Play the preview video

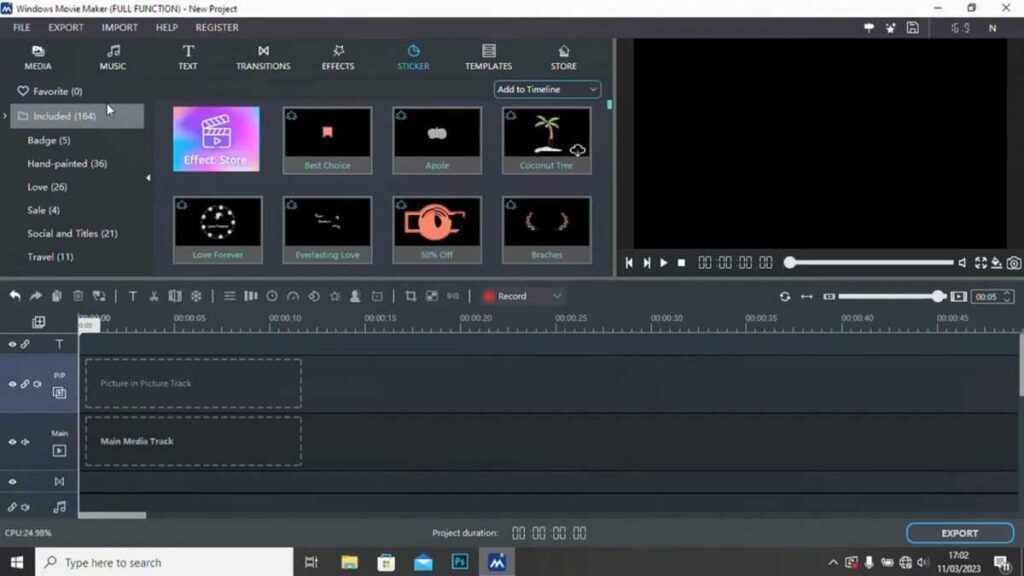[x=663, y=263]
